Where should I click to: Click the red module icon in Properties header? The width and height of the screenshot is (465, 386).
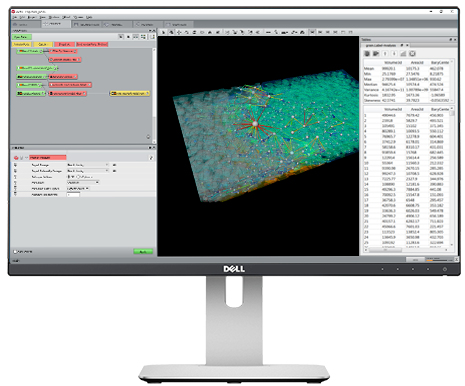(16, 158)
